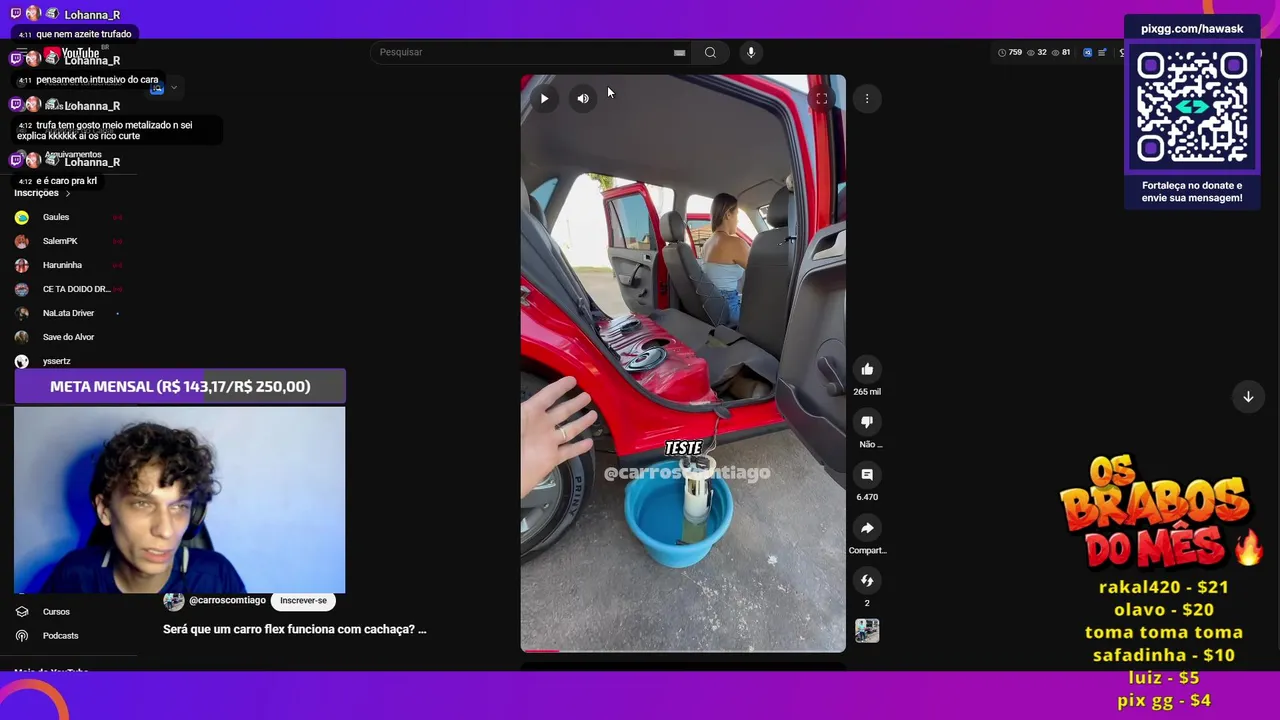Open the on-screen keyboard icon in search
The width and height of the screenshot is (1280, 720).
[x=679, y=52]
